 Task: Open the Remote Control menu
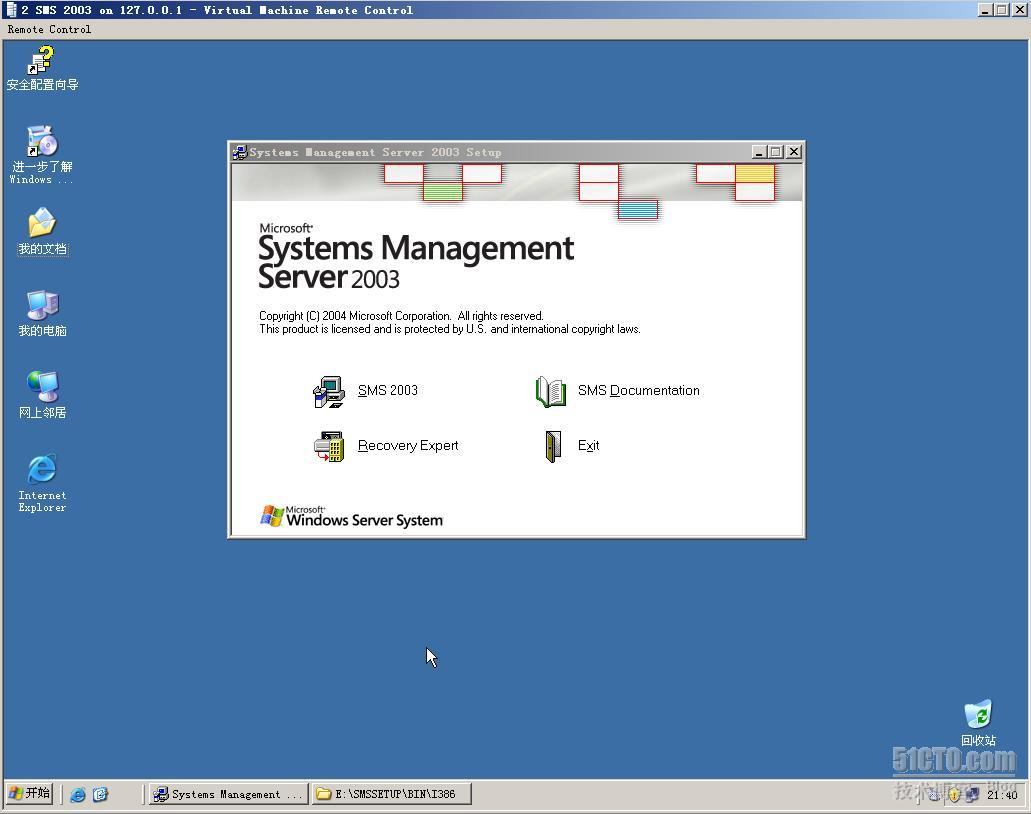(x=49, y=29)
